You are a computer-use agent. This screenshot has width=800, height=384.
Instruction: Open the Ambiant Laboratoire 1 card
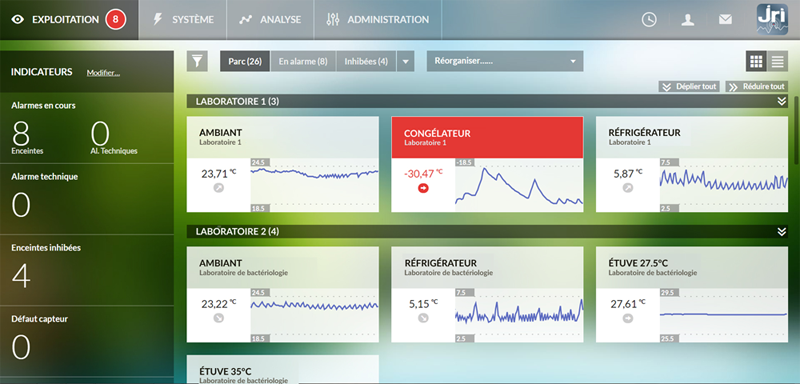(283, 164)
